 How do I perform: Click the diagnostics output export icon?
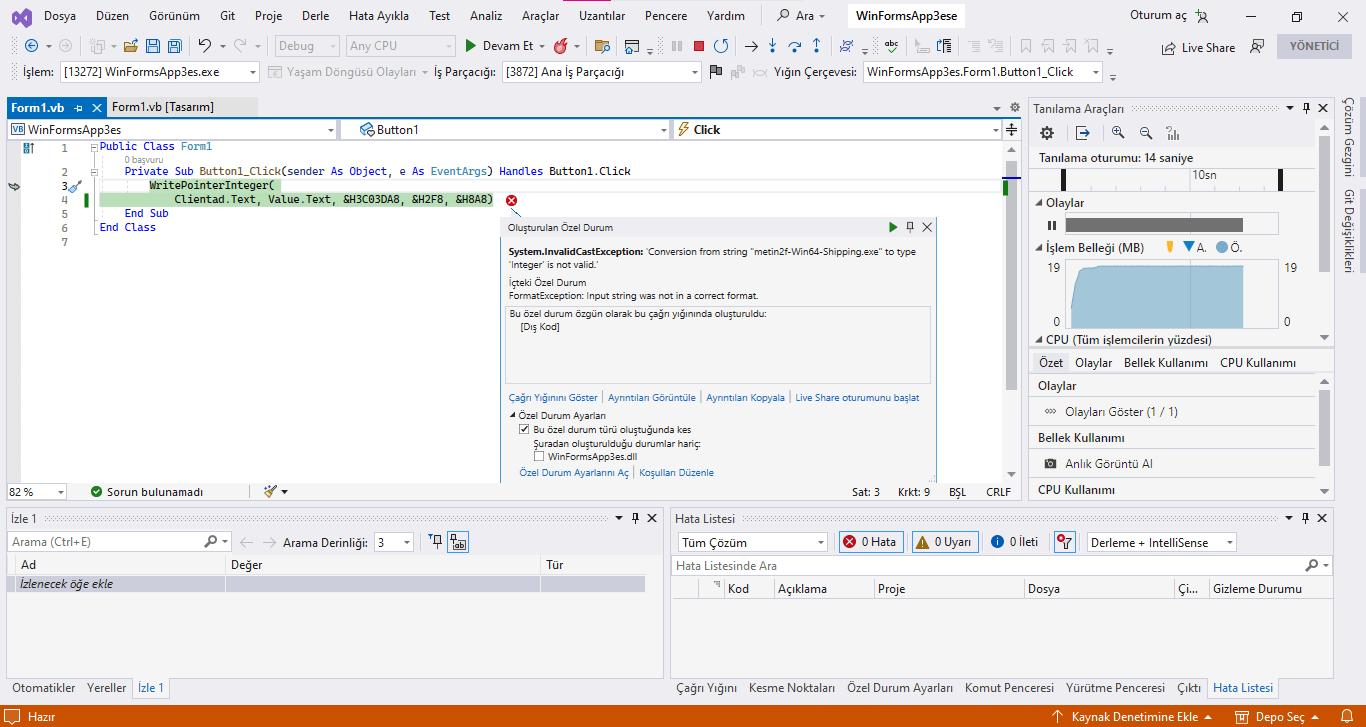[x=1083, y=133]
